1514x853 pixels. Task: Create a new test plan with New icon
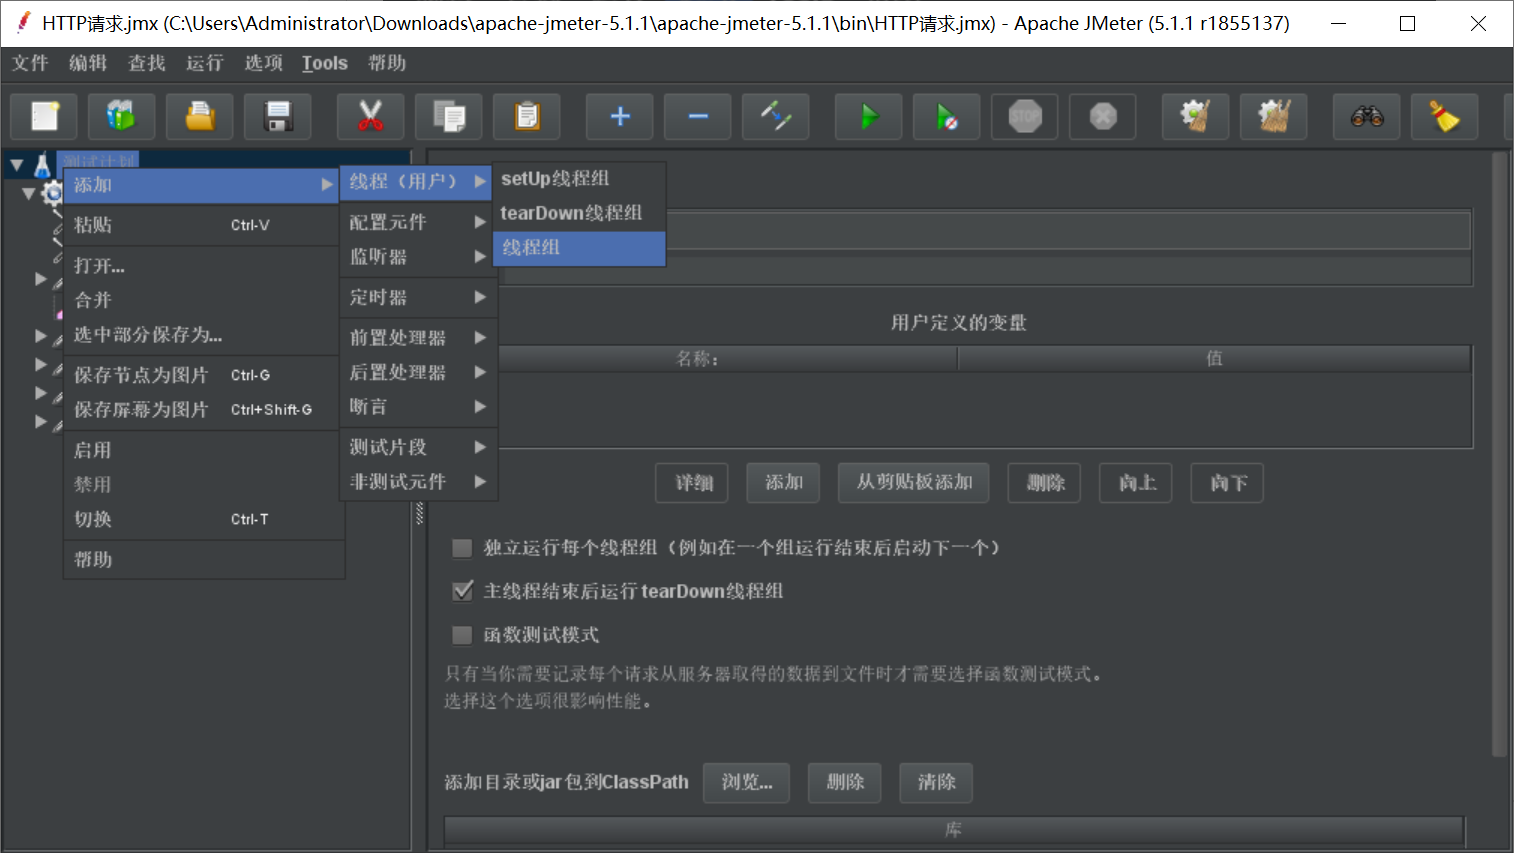[44, 117]
